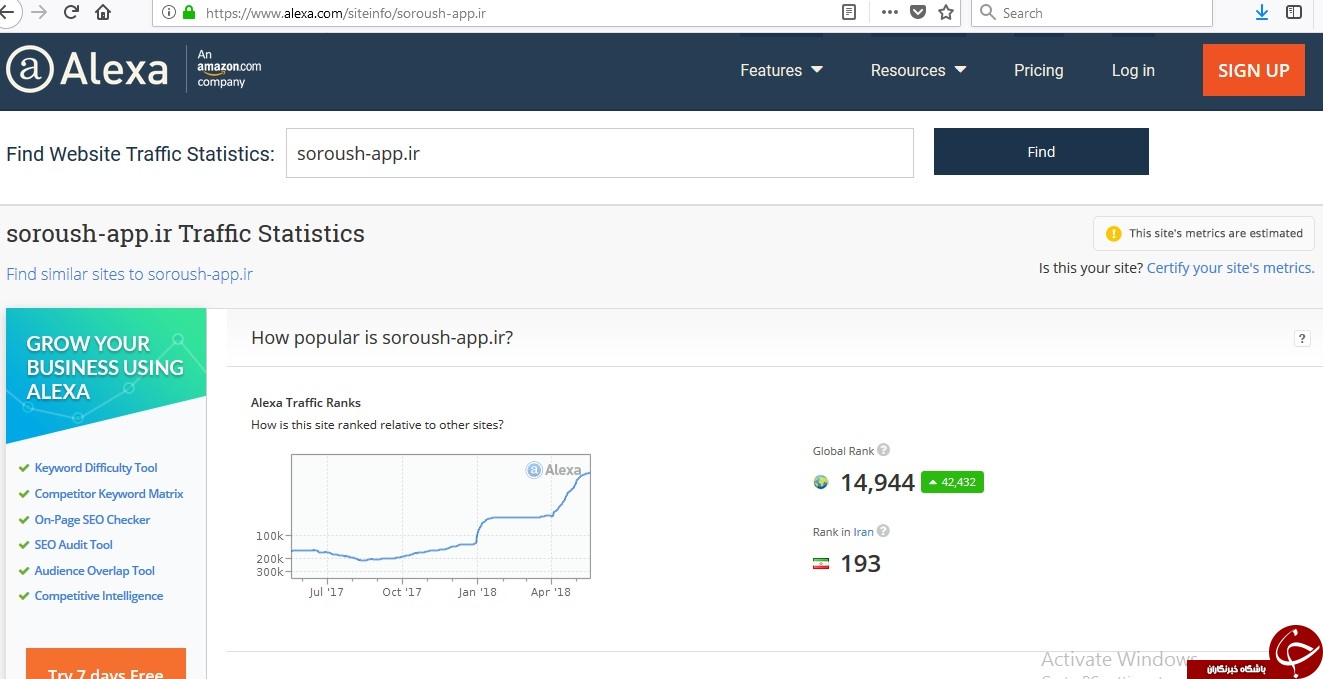Click the orange SIGN UP button
Screen dimensions: 1323x679
click(1253, 70)
